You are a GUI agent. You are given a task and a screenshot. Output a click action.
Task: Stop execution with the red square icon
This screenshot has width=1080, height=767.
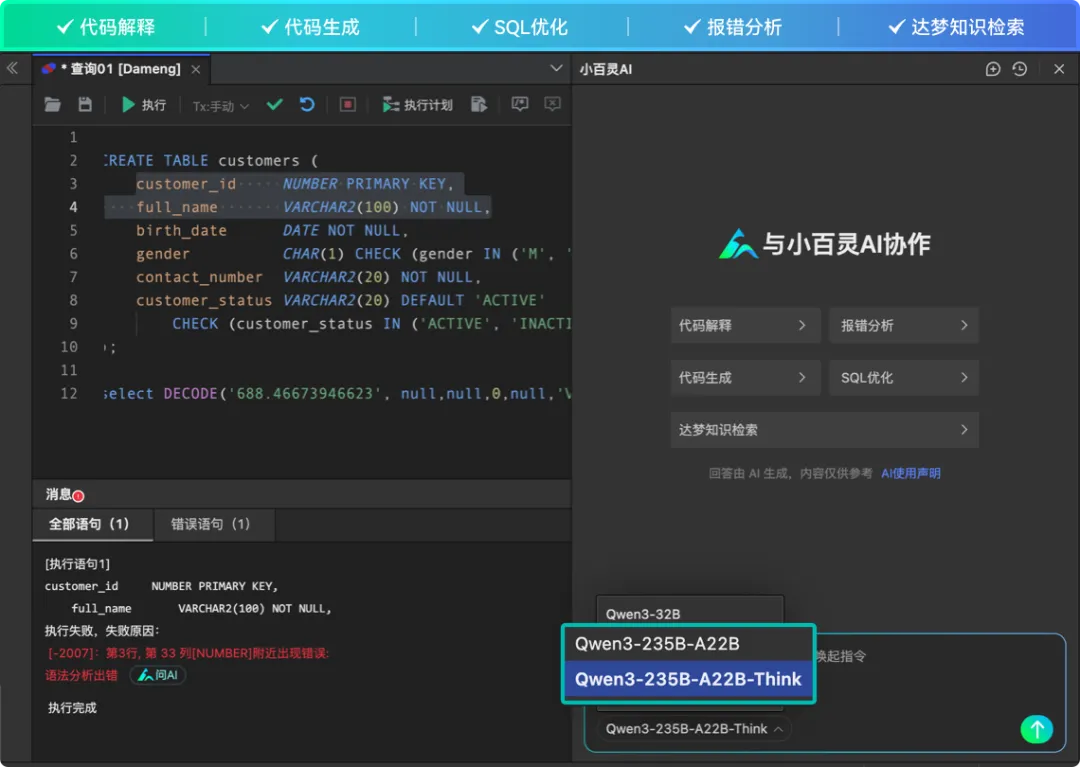click(x=348, y=105)
